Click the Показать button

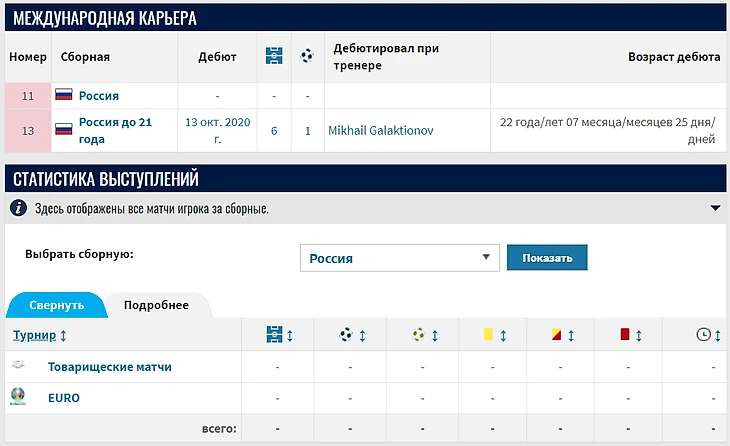547,257
